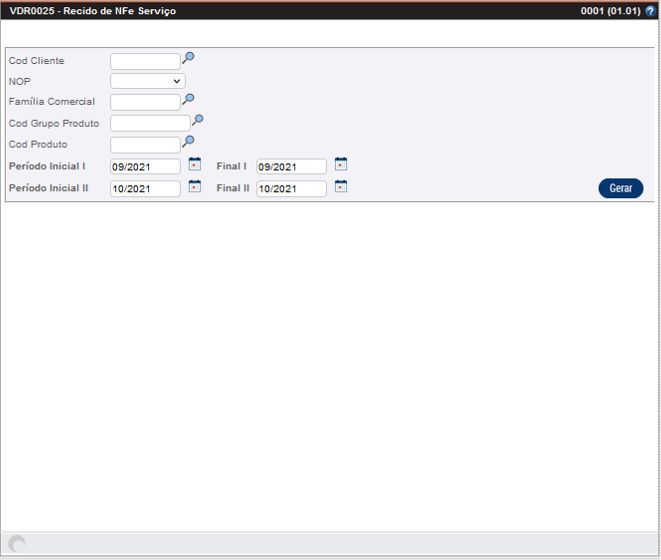Select the Final I date field

(x=291, y=167)
